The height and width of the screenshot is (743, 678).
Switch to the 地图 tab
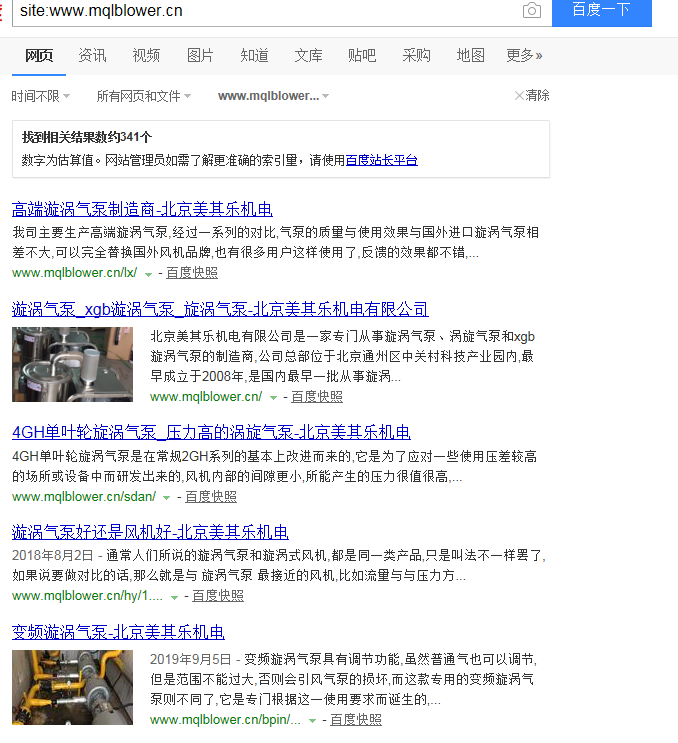pyautogui.click(x=470, y=56)
